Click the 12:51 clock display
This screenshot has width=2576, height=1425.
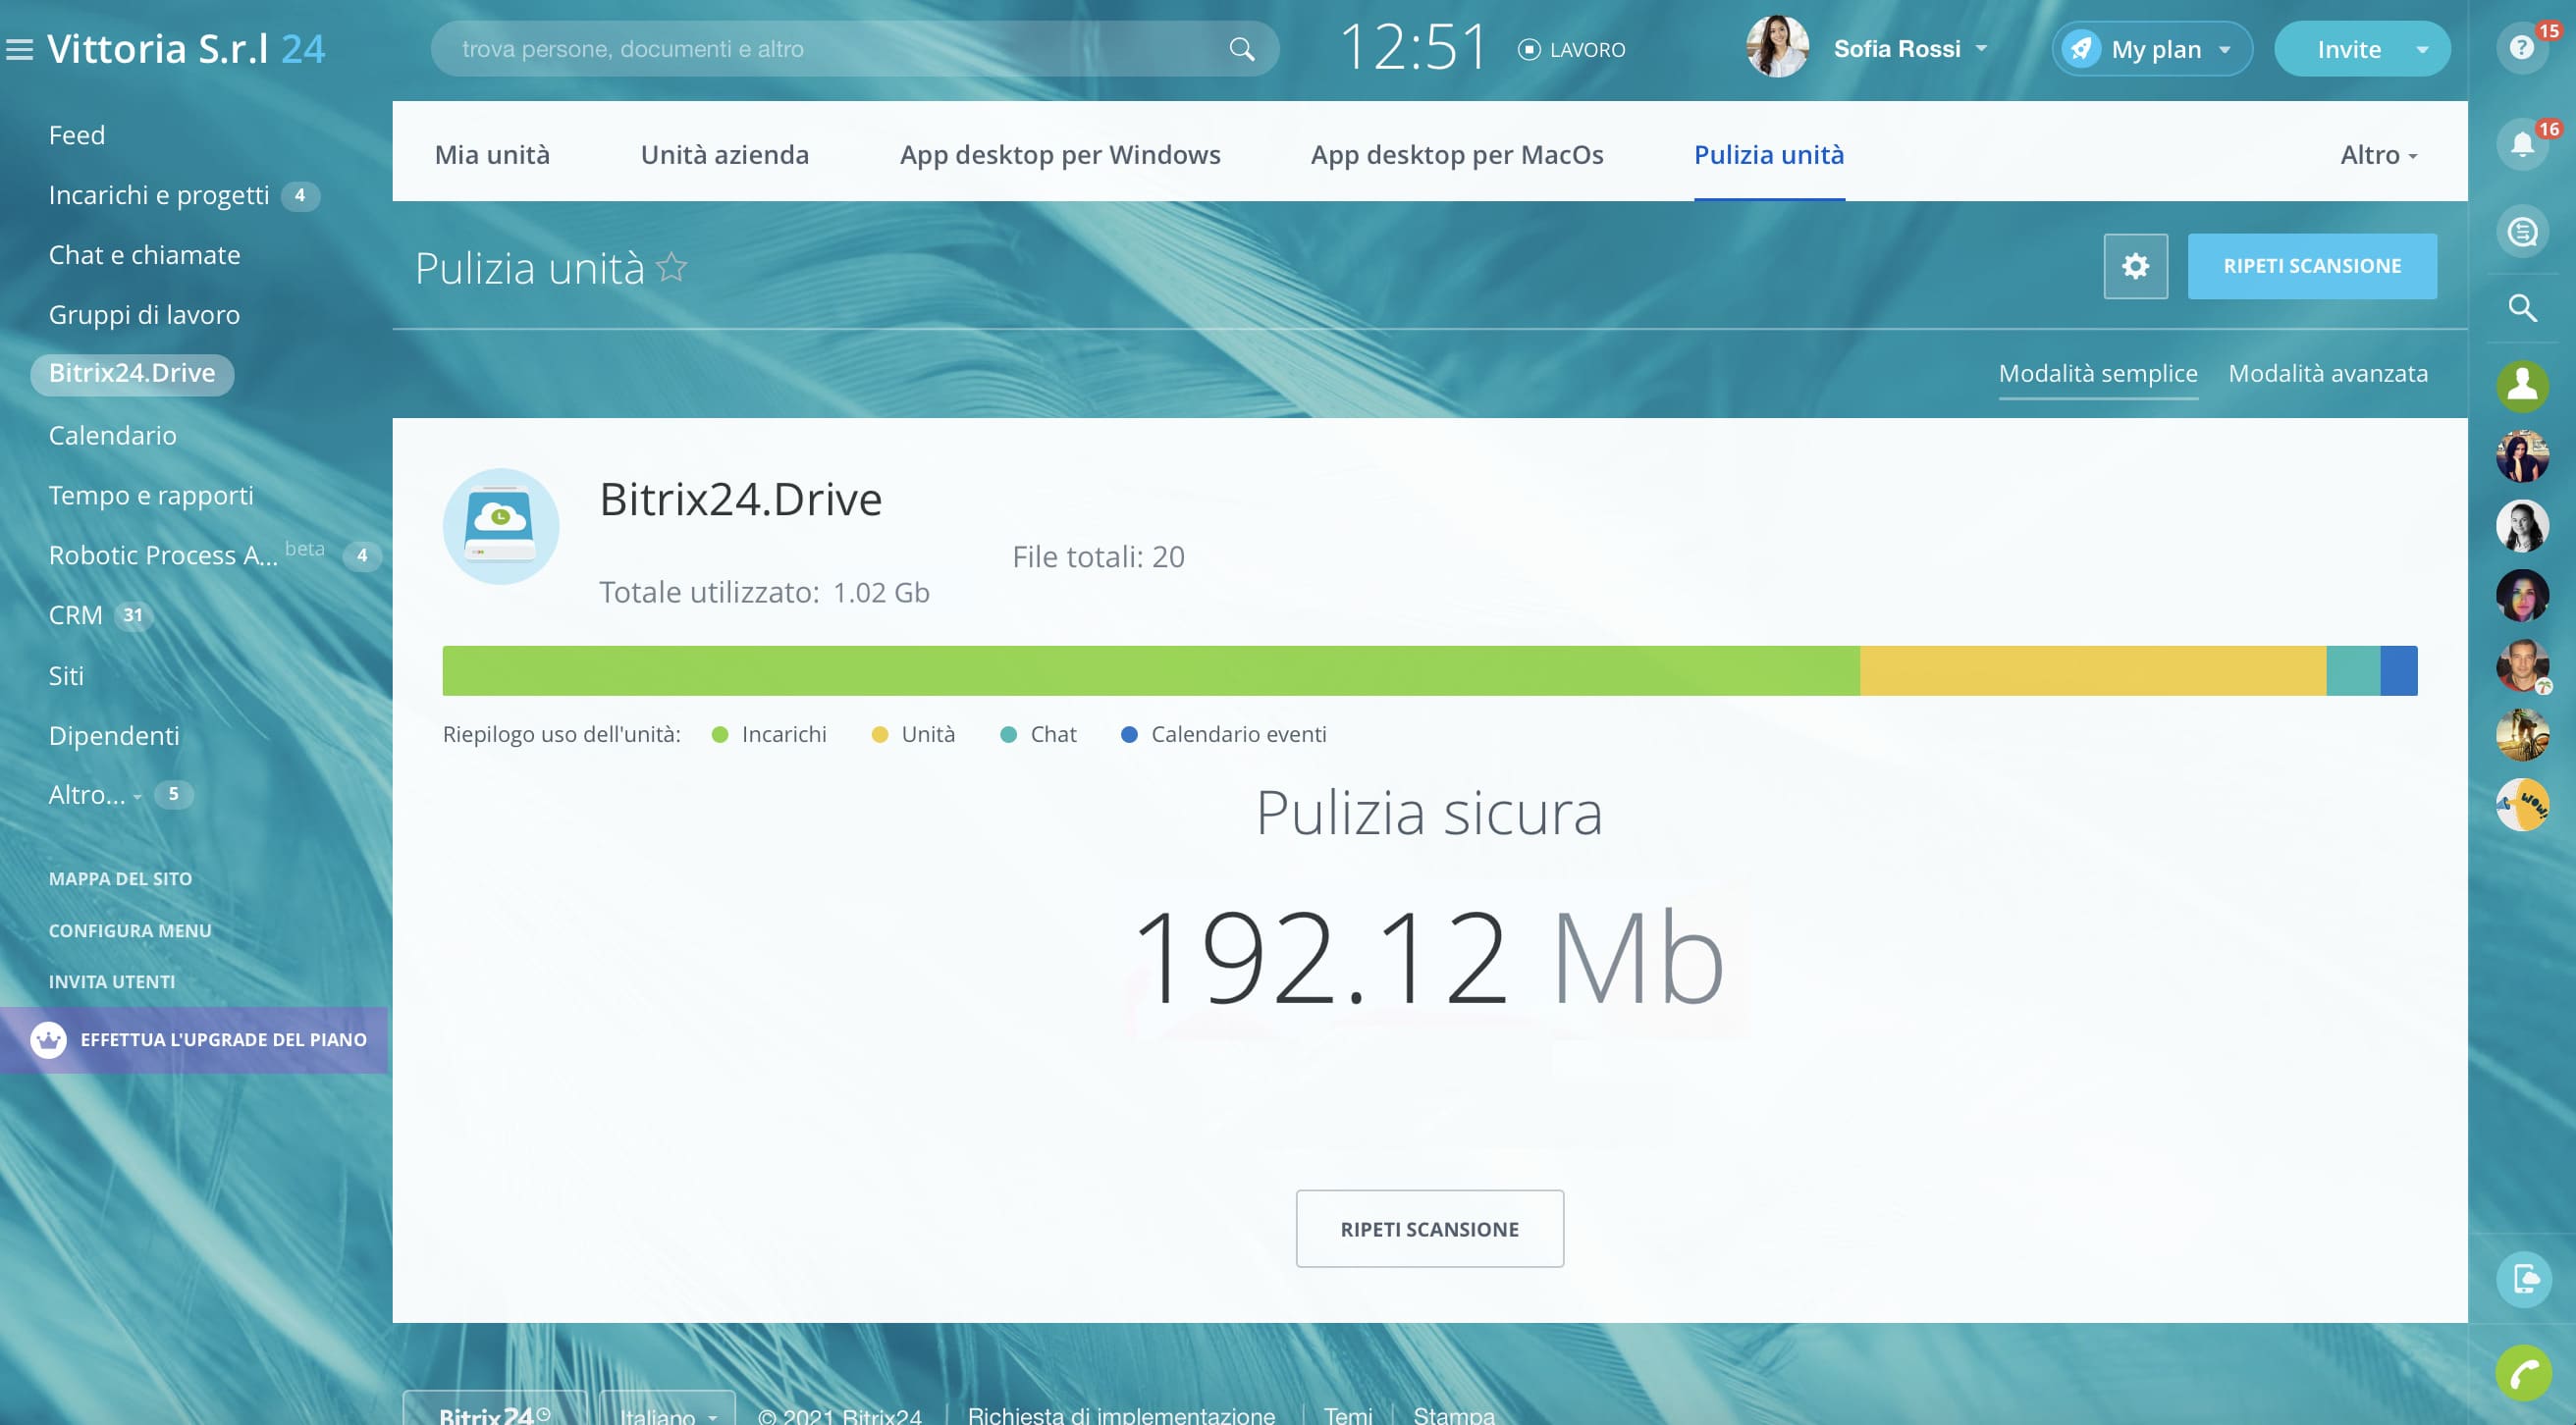point(1413,47)
